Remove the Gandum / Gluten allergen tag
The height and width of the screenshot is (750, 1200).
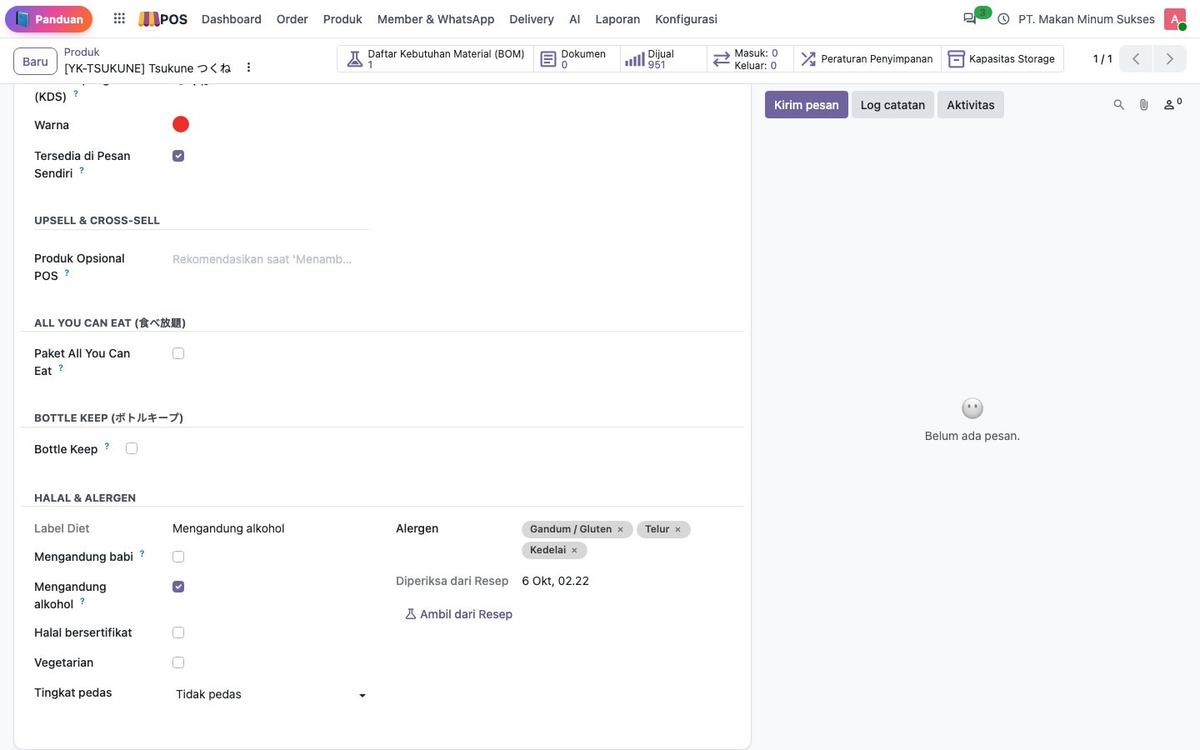620,530
